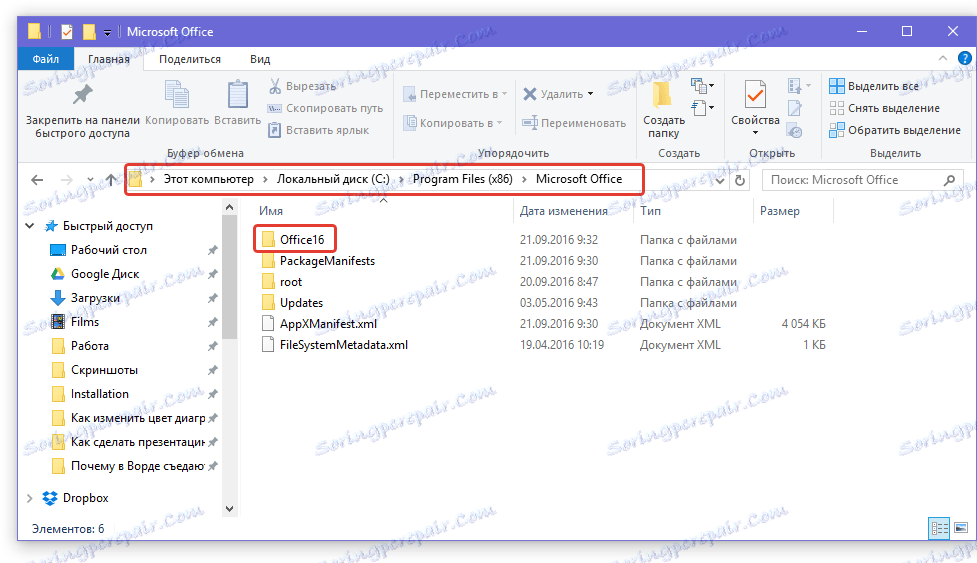Open the Файл menu tab

[45, 59]
